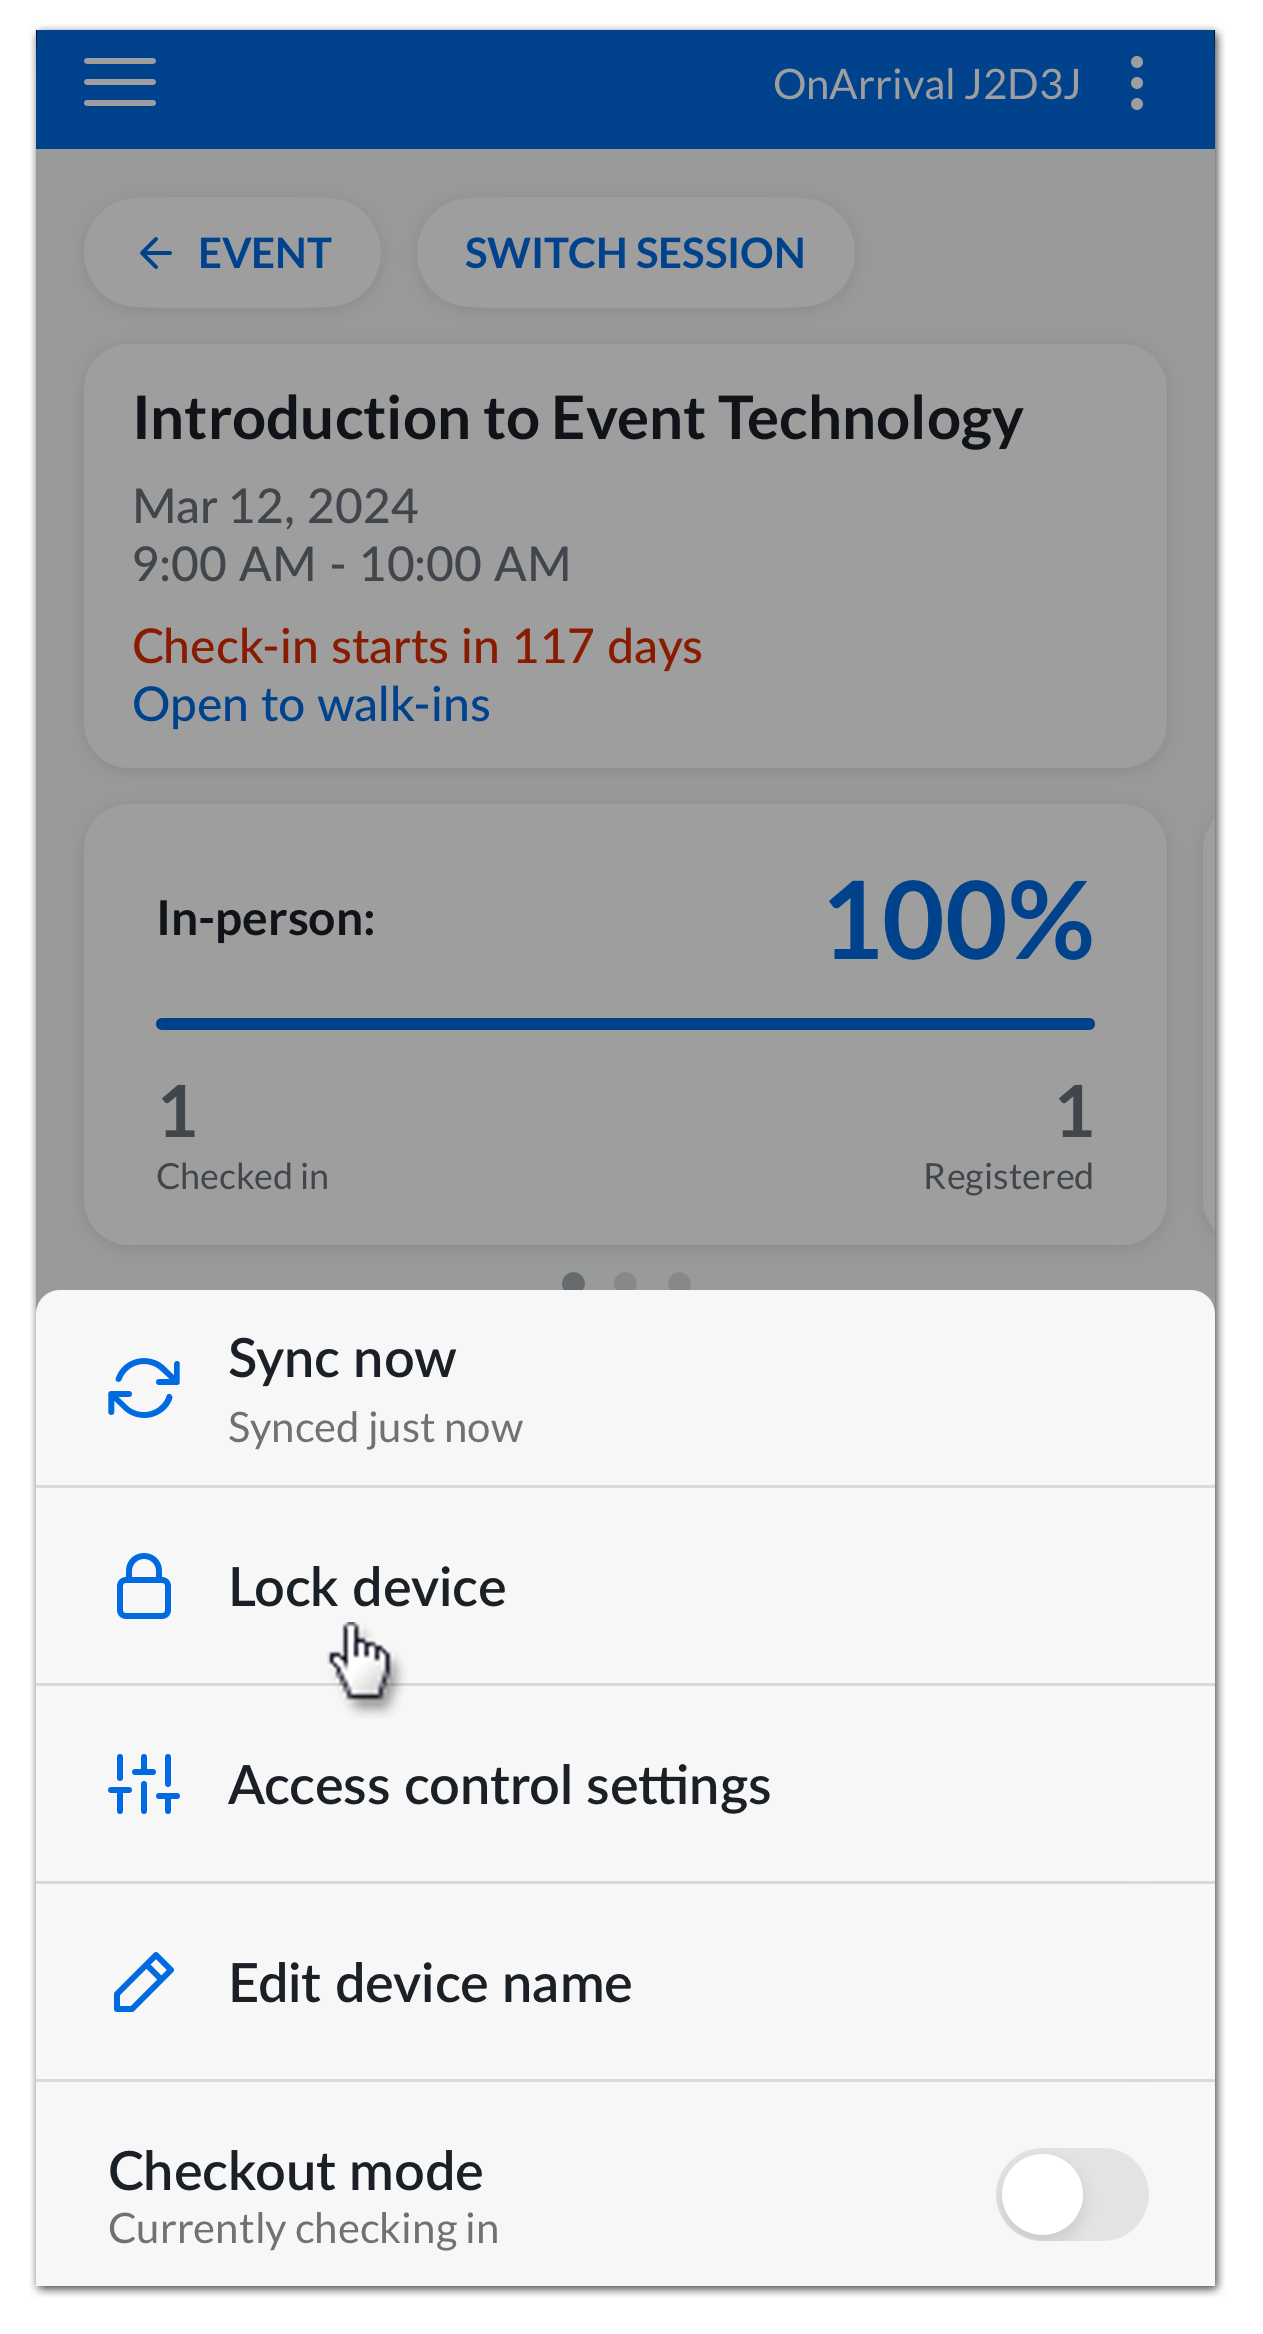Select Edit device name
Viewport: 1263px width, 2334px height.
point(430,1984)
